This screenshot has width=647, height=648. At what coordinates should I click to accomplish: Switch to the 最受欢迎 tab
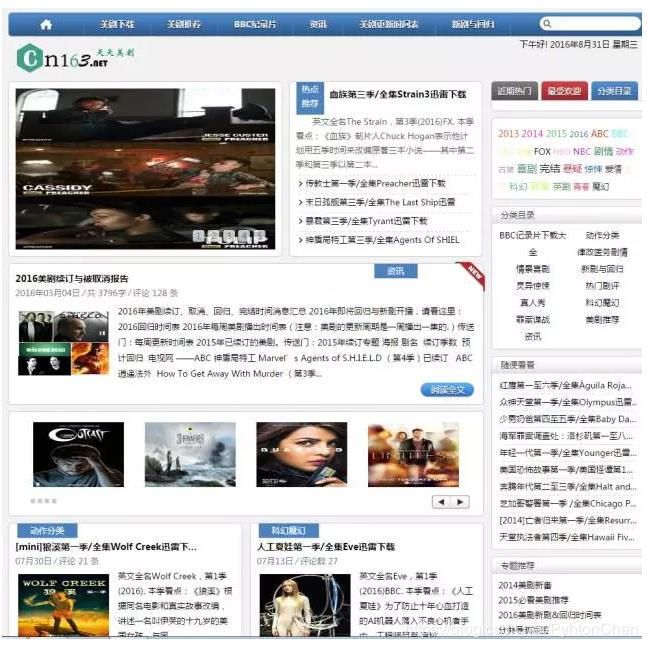pyautogui.click(x=564, y=91)
